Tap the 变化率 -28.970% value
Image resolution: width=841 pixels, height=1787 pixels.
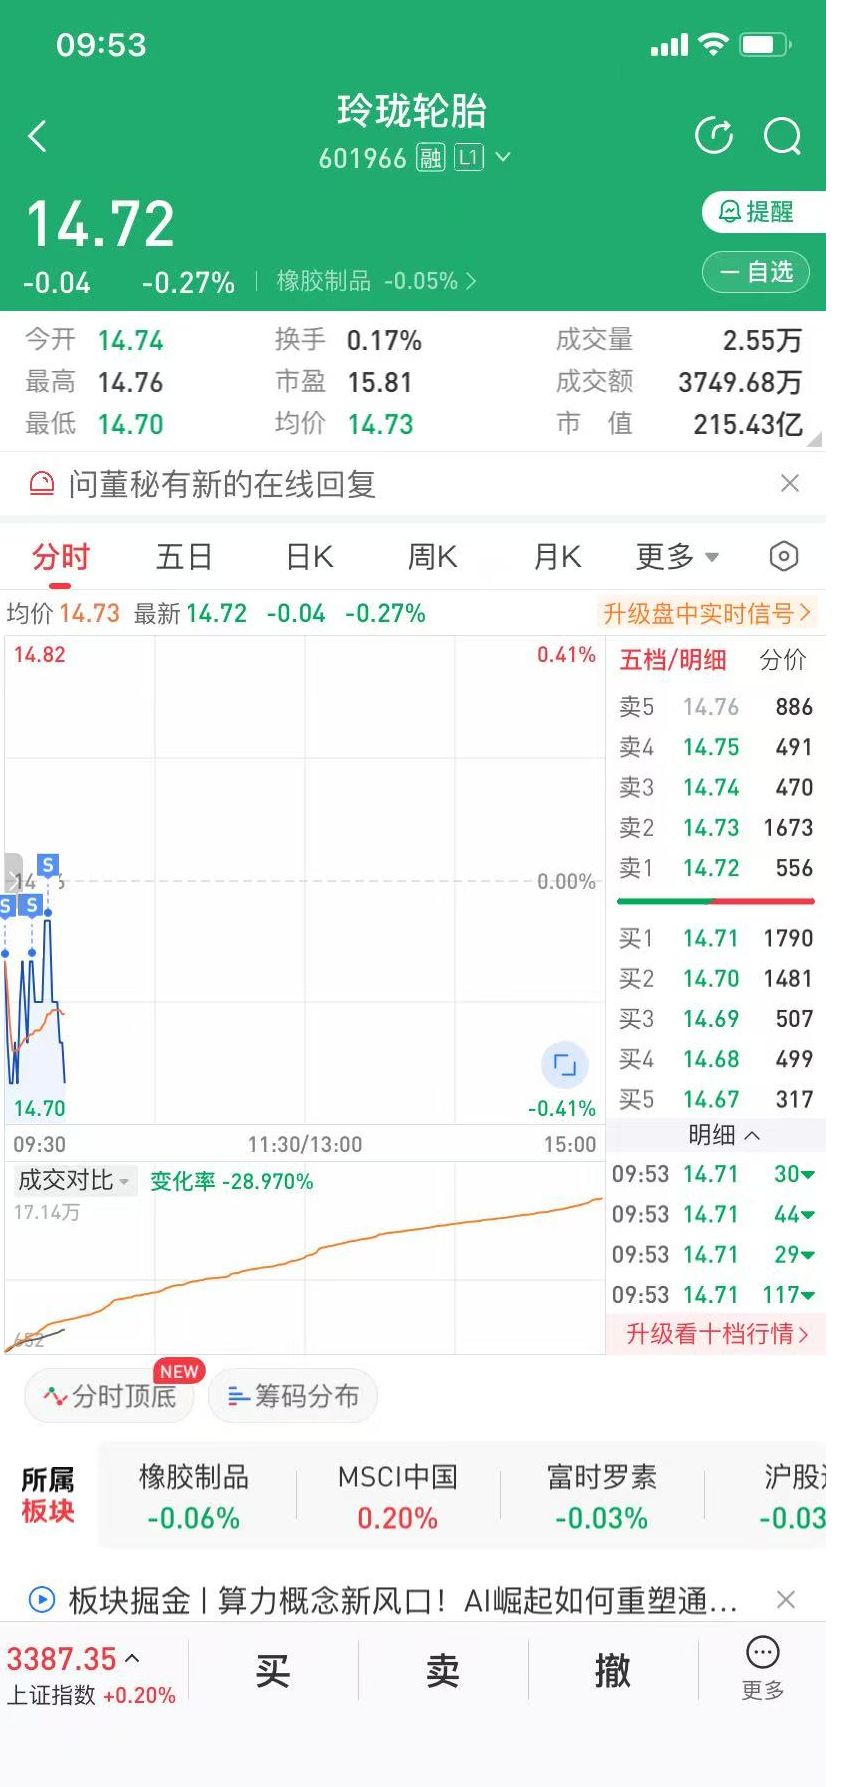[232, 1182]
